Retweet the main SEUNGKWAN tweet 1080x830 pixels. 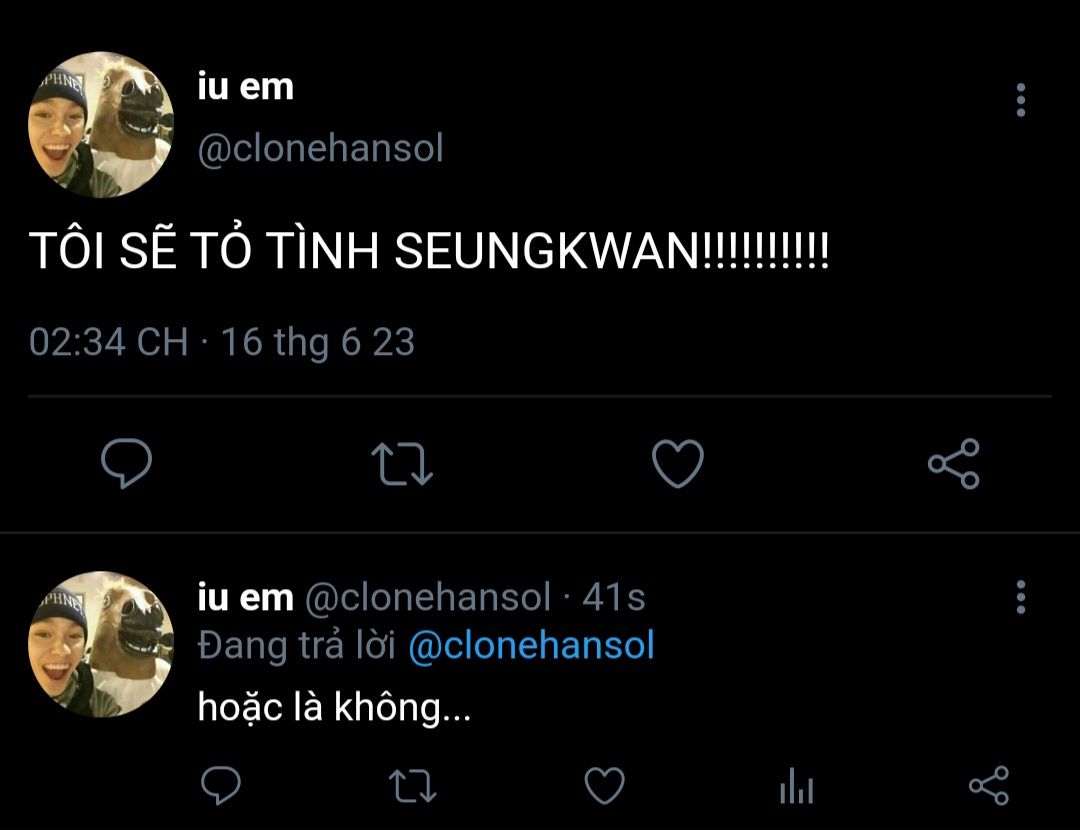point(401,464)
